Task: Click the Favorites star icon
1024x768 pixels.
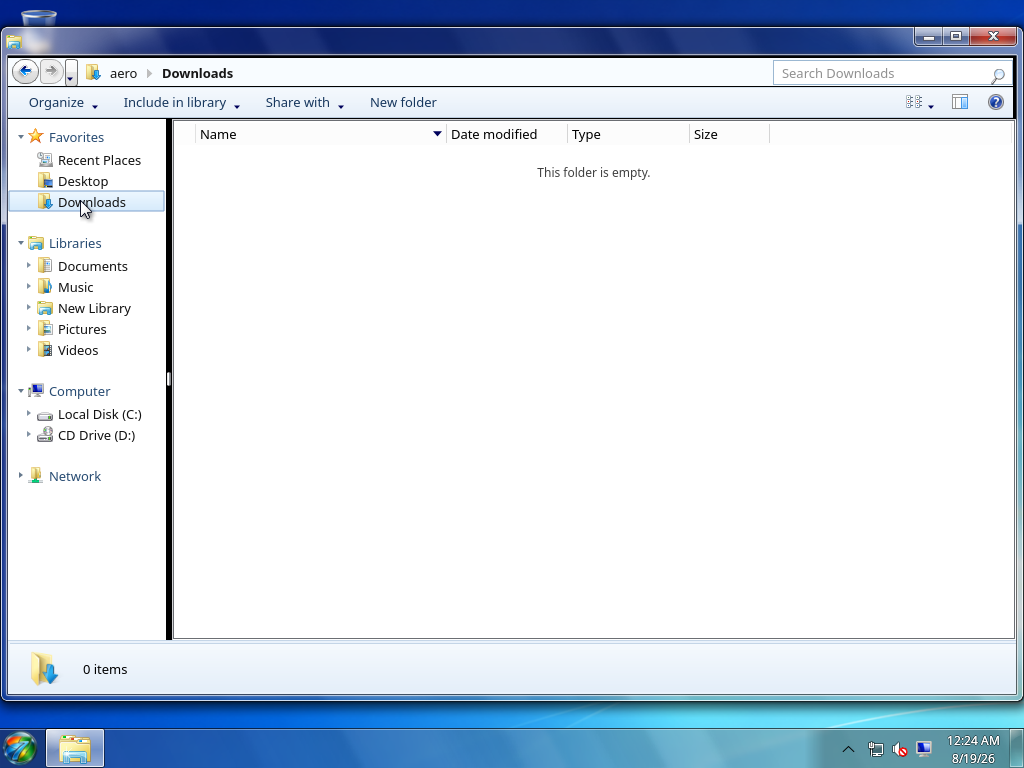Action: pos(36,136)
